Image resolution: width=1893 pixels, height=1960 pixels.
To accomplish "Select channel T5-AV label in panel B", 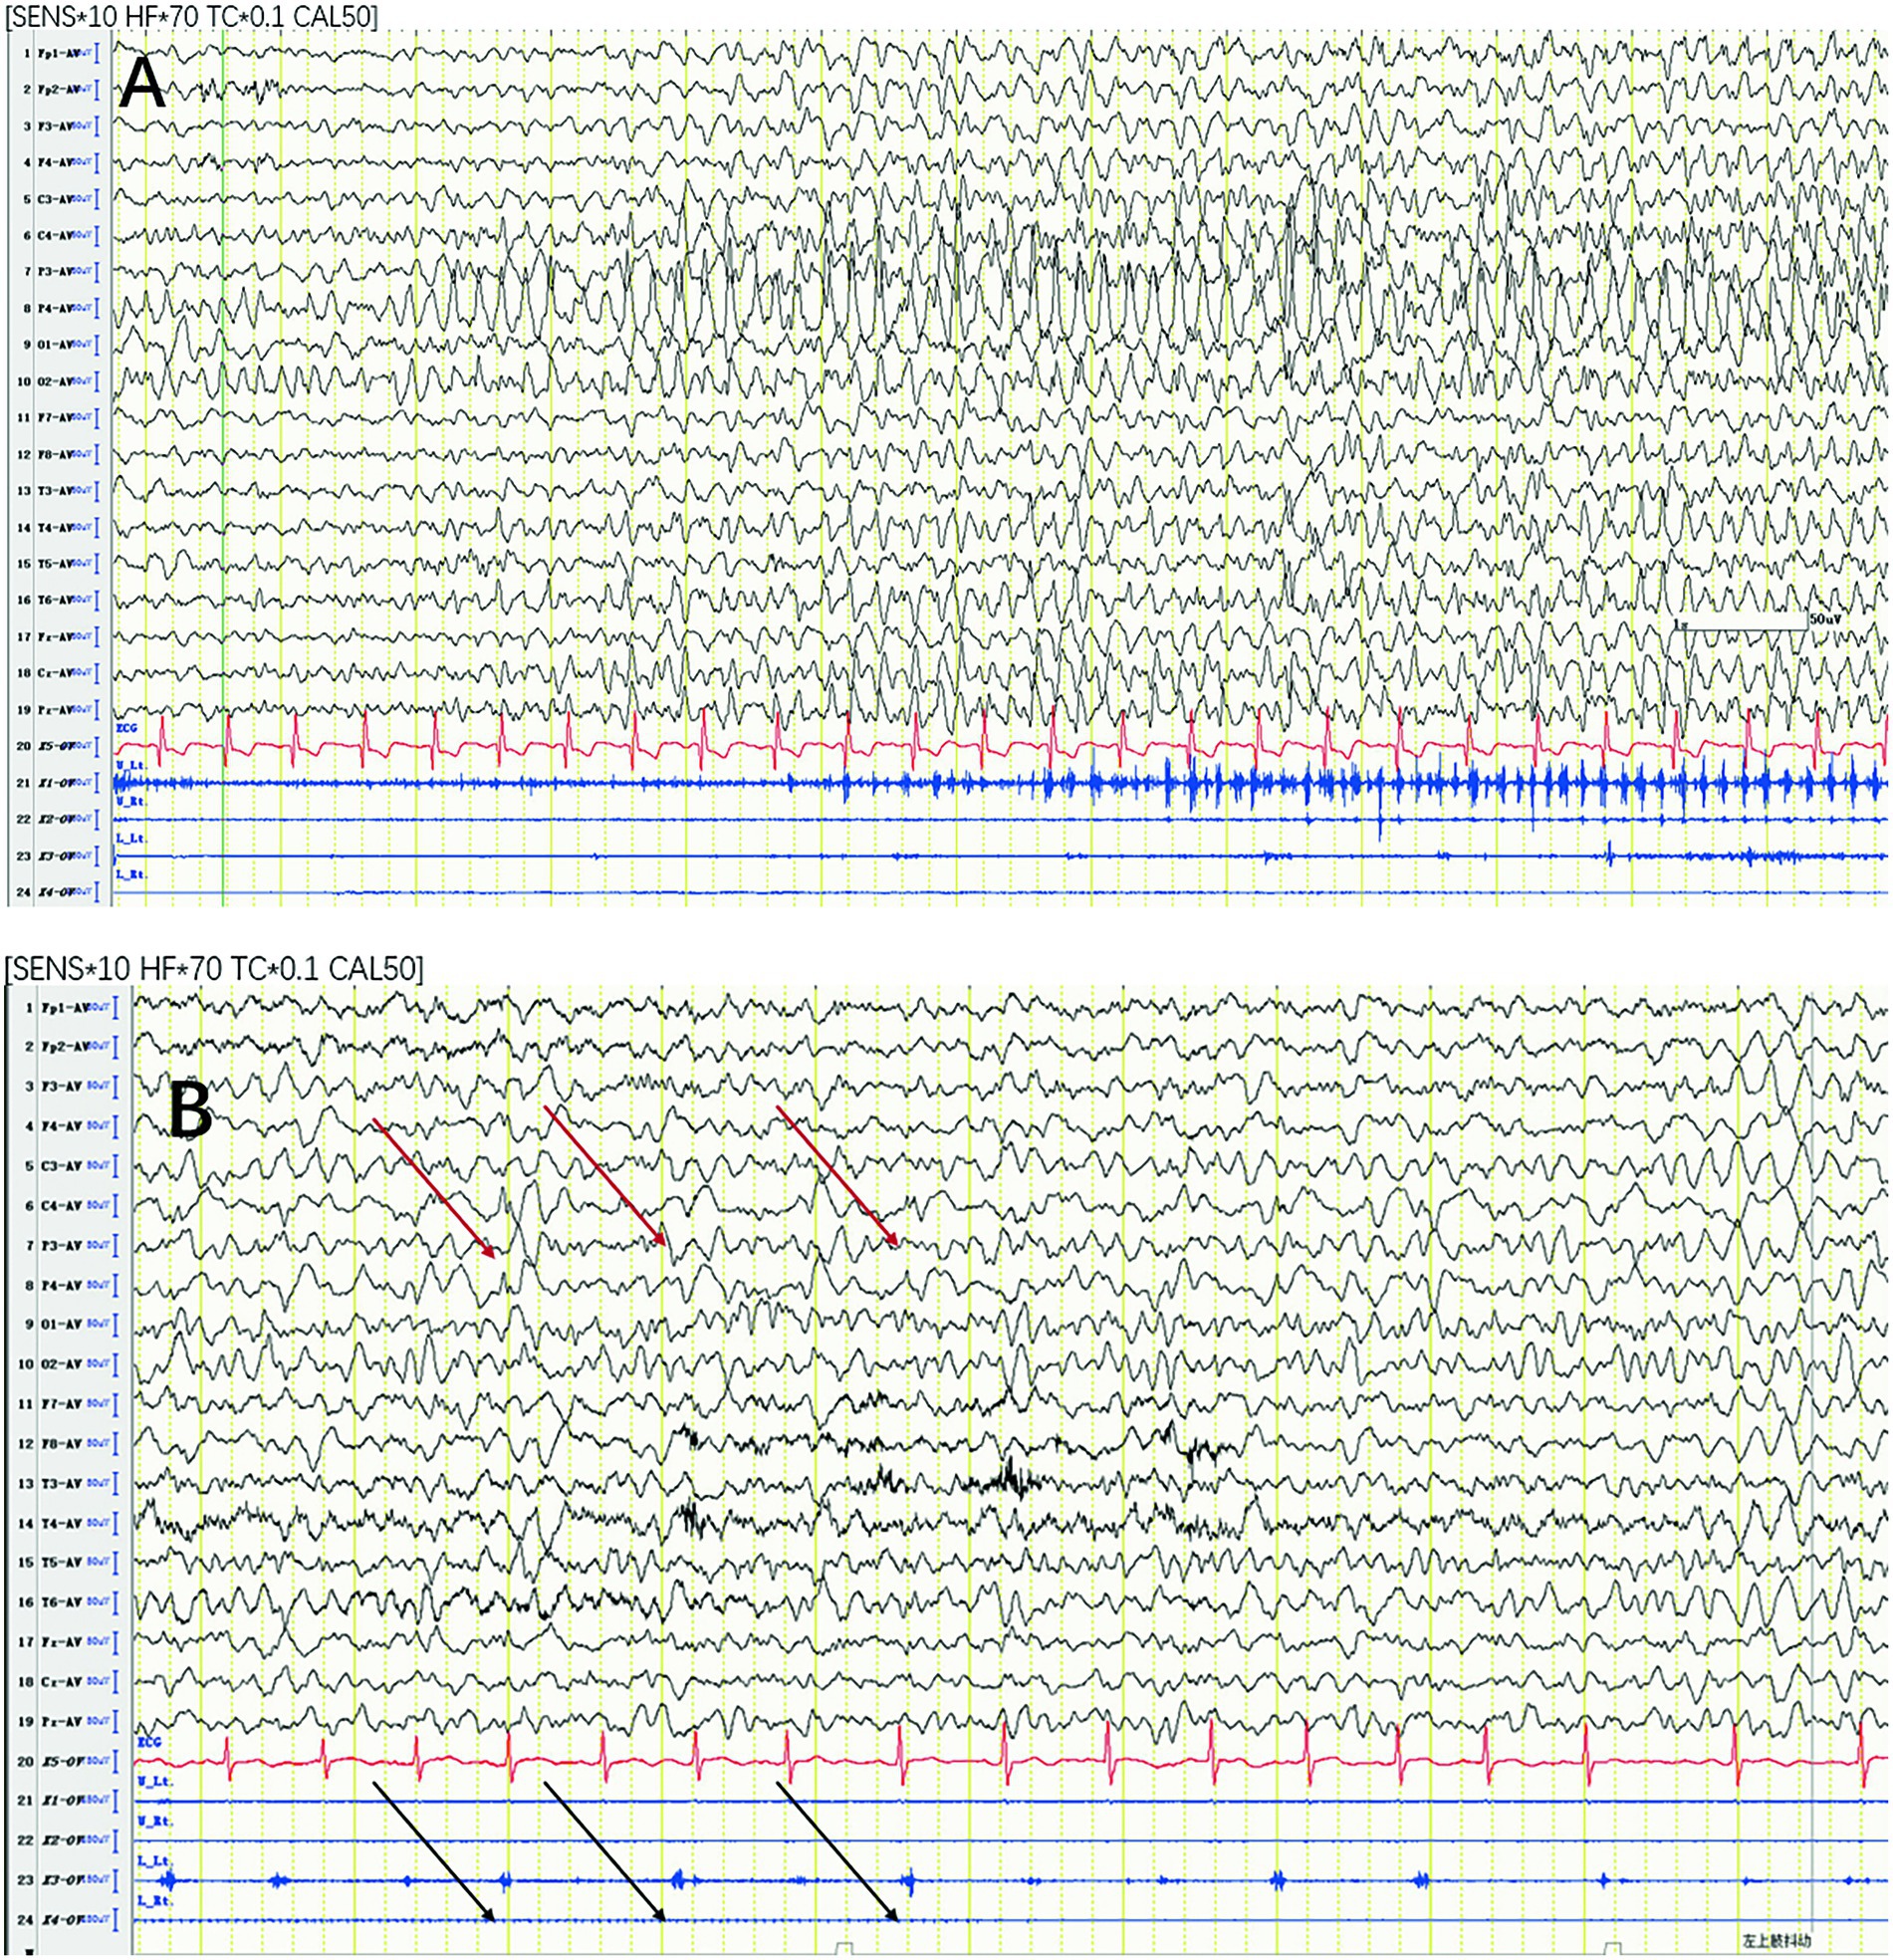I will click(61, 1562).
